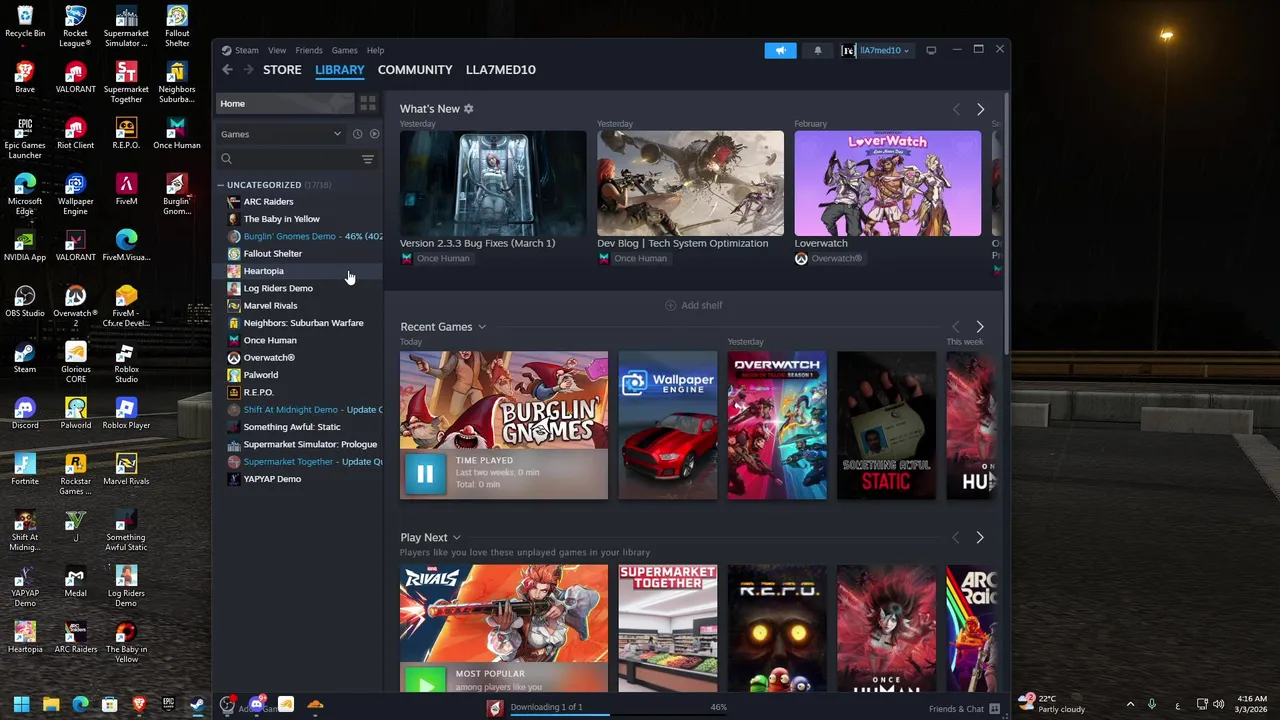Viewport: 1280px width, 720px height.
Task: Select library Home button
Action: tap(285, 103)
